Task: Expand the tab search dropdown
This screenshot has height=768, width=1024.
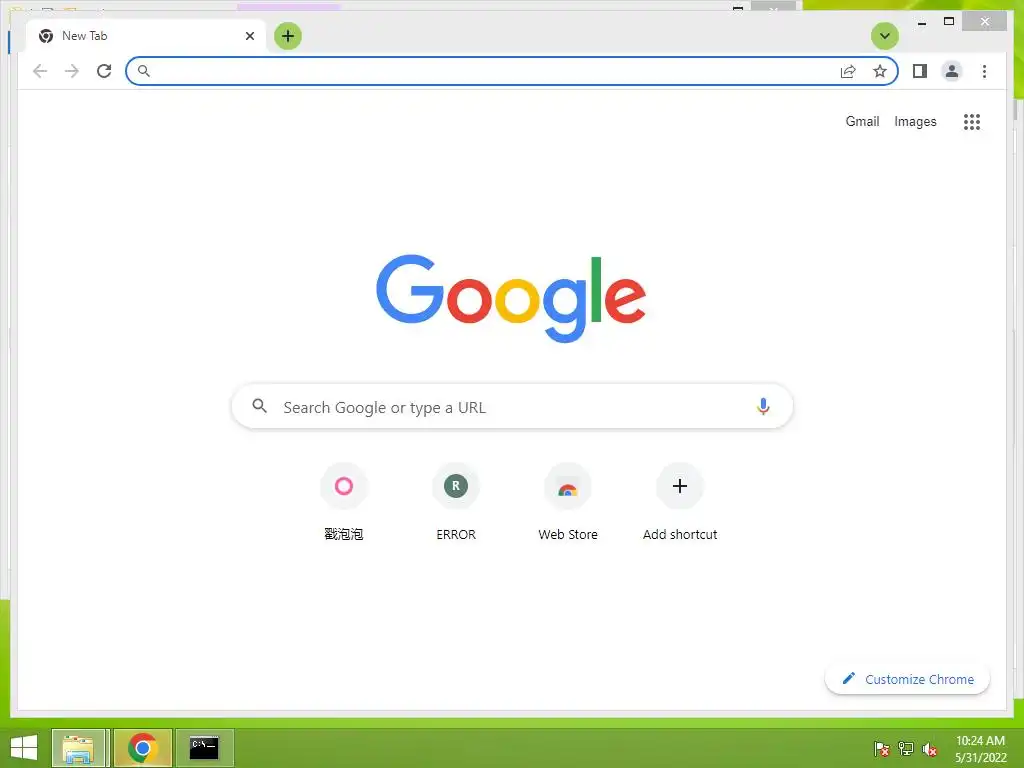Action: [x=885, y=36]
